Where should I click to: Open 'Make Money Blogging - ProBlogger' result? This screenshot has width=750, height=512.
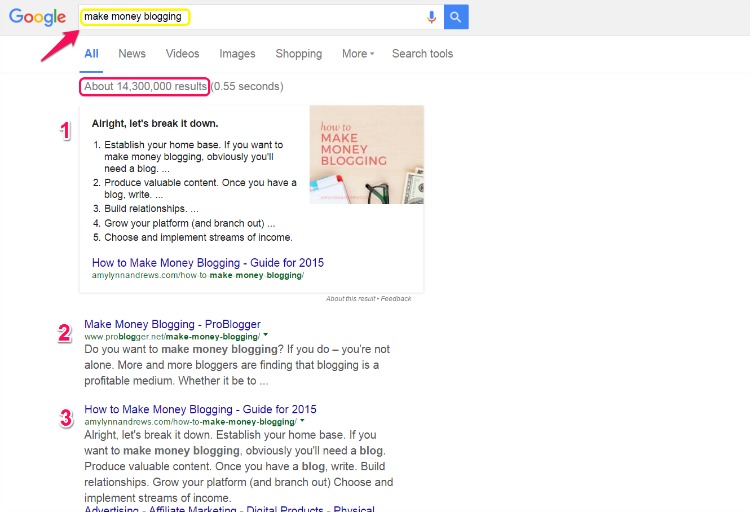(x=172, y=324)
